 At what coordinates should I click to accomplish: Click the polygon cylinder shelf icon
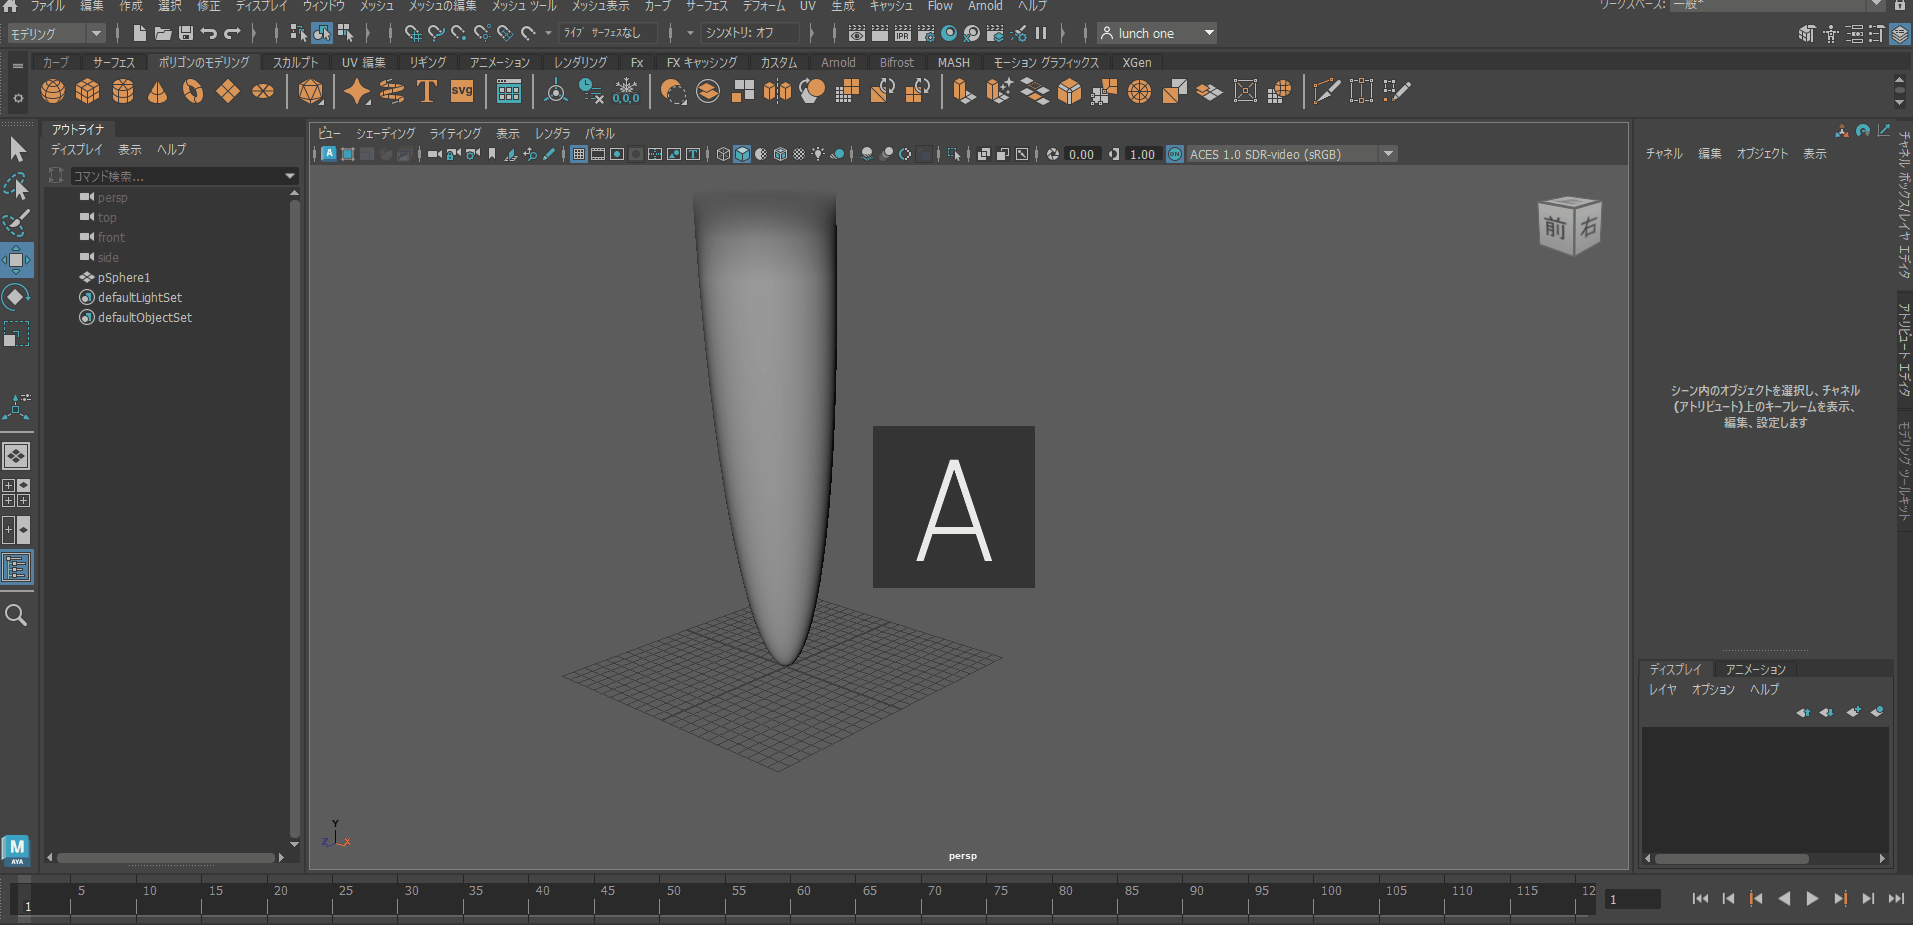tap(123, 92)
